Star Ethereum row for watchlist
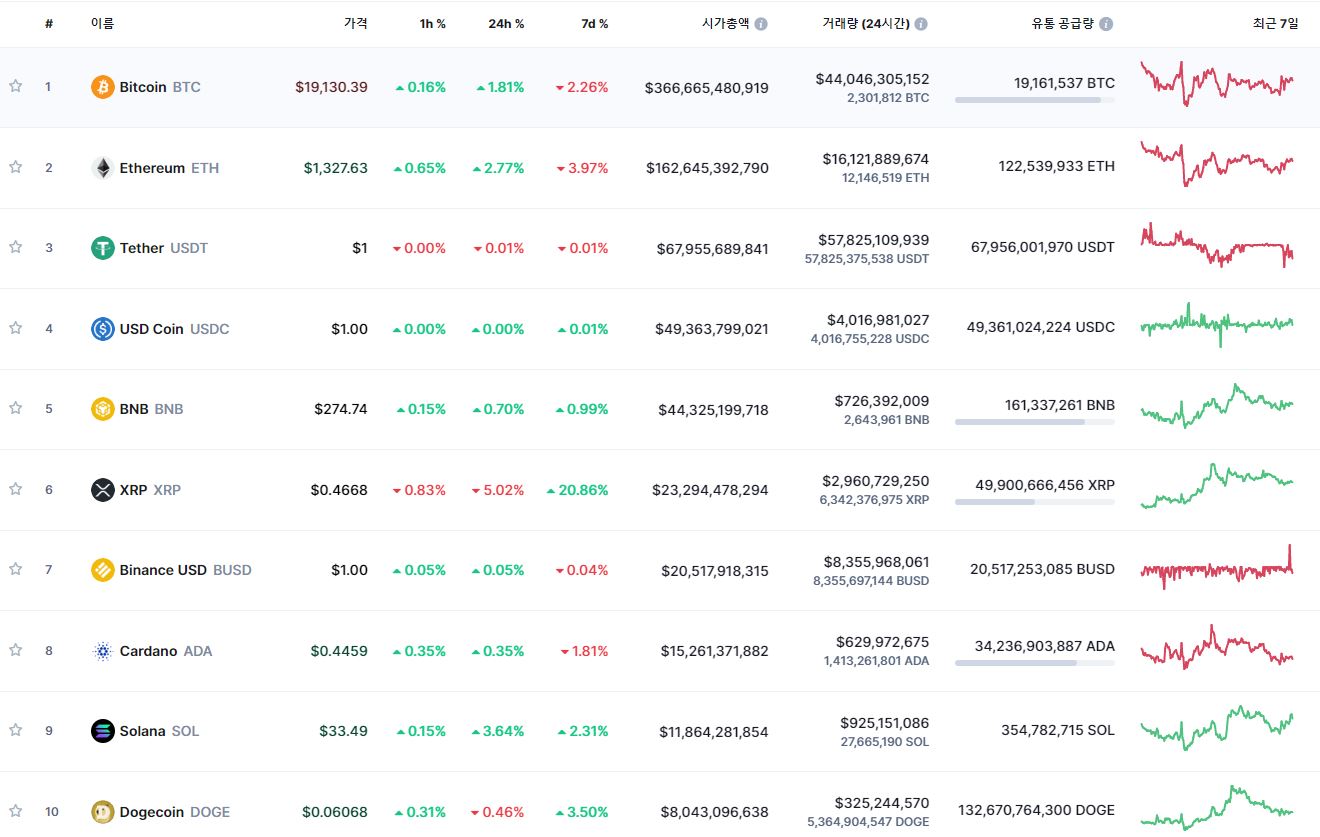This screenshot has width=1320, height=837. (15, 167)
